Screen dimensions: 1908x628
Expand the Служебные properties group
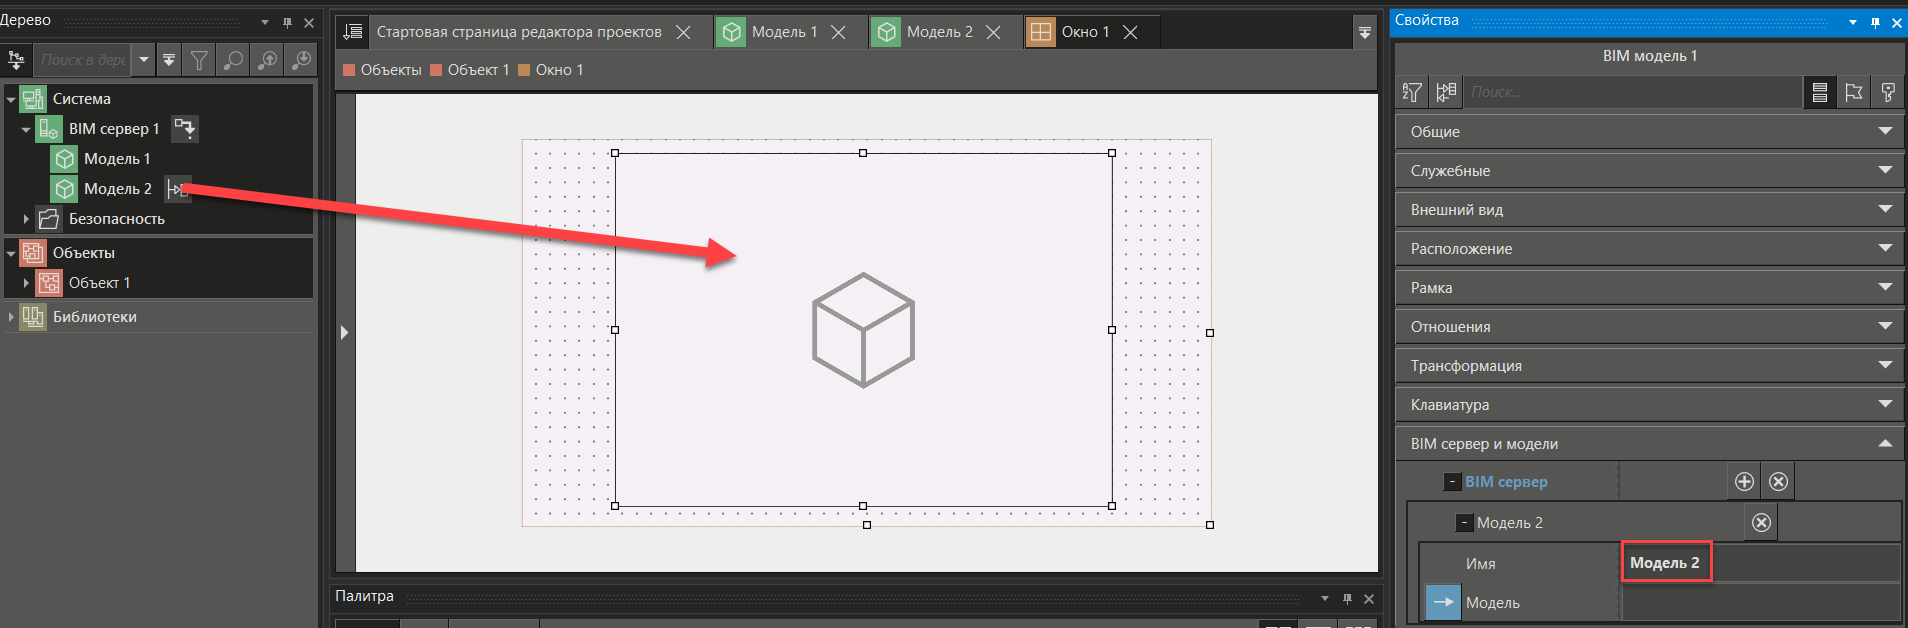1649,171
